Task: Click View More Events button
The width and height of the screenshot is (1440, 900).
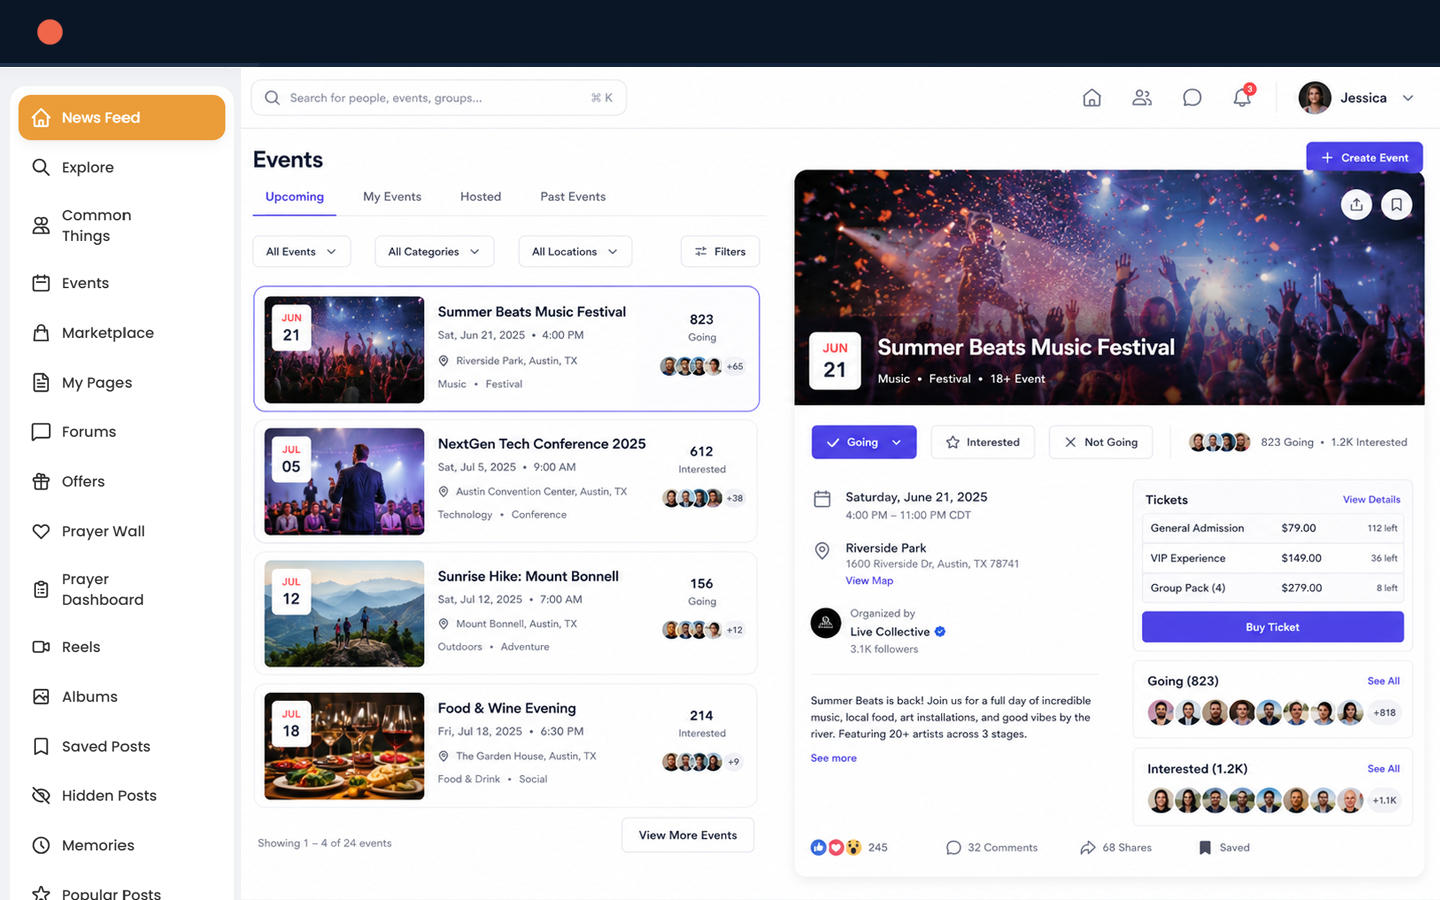Action: pos(688,835)
